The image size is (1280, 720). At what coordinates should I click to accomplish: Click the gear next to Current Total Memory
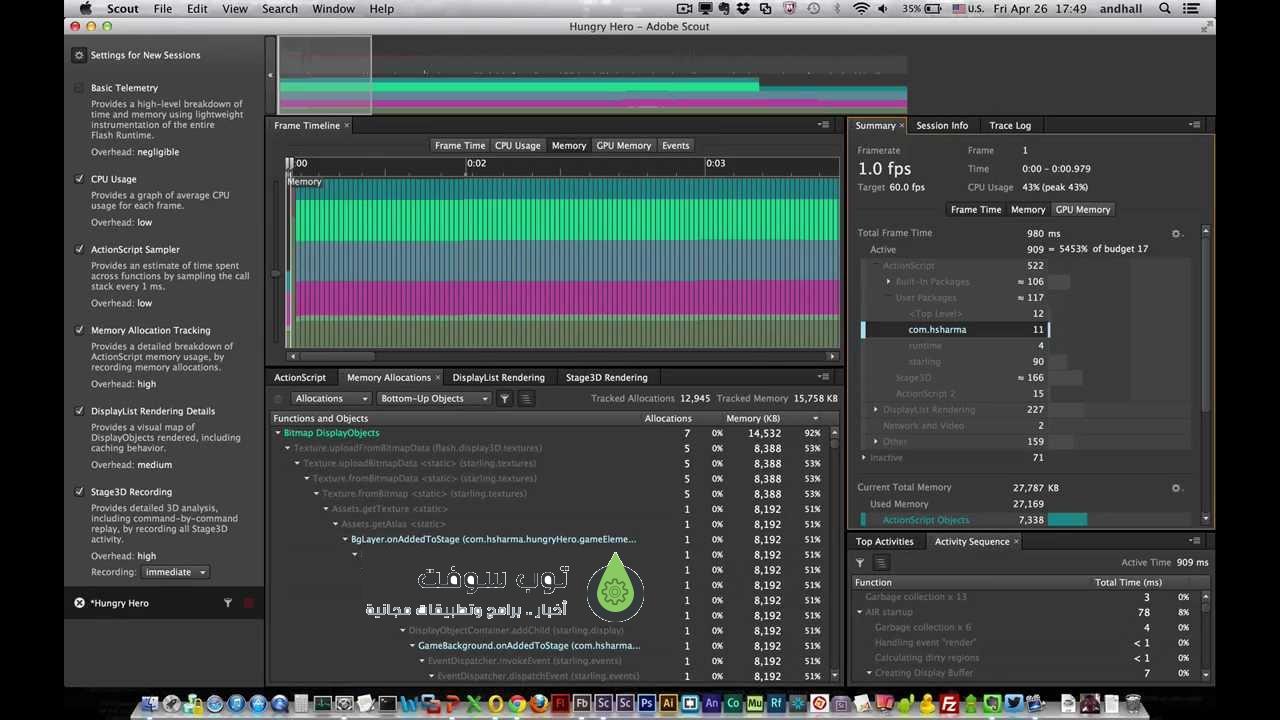(1177, 488)
